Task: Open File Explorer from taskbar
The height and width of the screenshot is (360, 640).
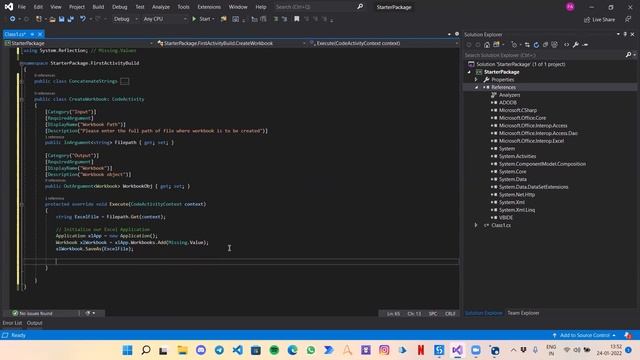Action: pyautogui.click(x=182, y=350)
